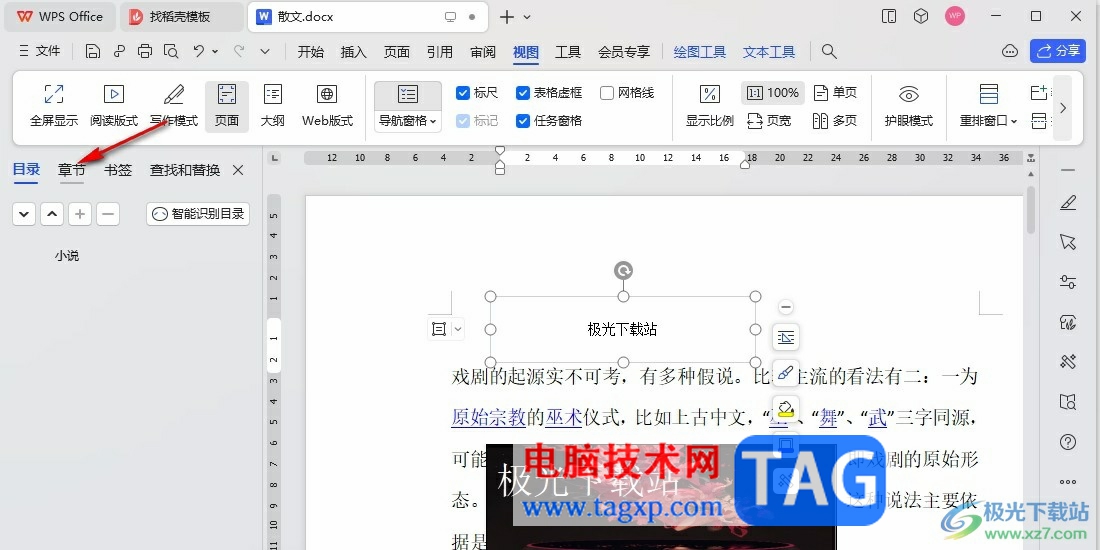The image size is (1100, 550).
Task: Click the cloud sync status icon
Action: coord(1010,51)
